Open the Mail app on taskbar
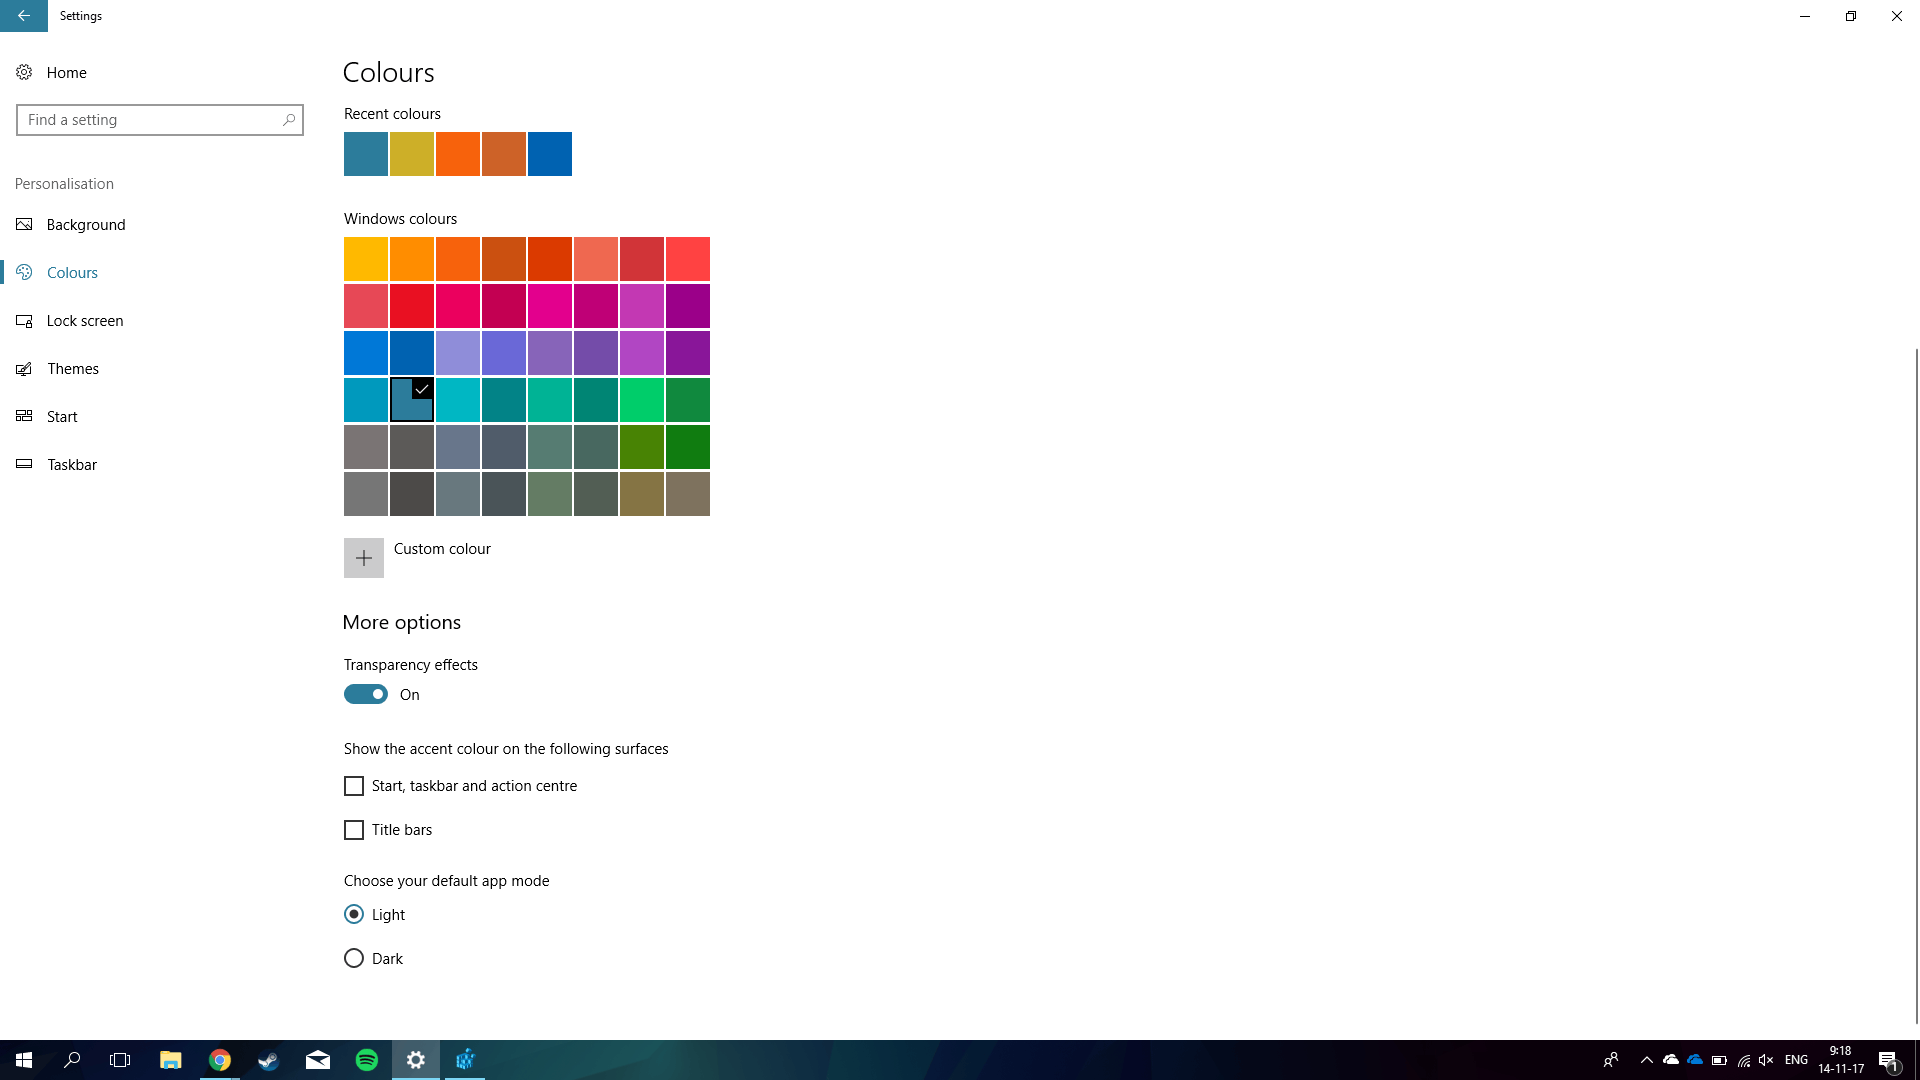Image resolution: width=1920 pixels, height=1080 pixels. pyautogui.click(x=318, y=1060)
